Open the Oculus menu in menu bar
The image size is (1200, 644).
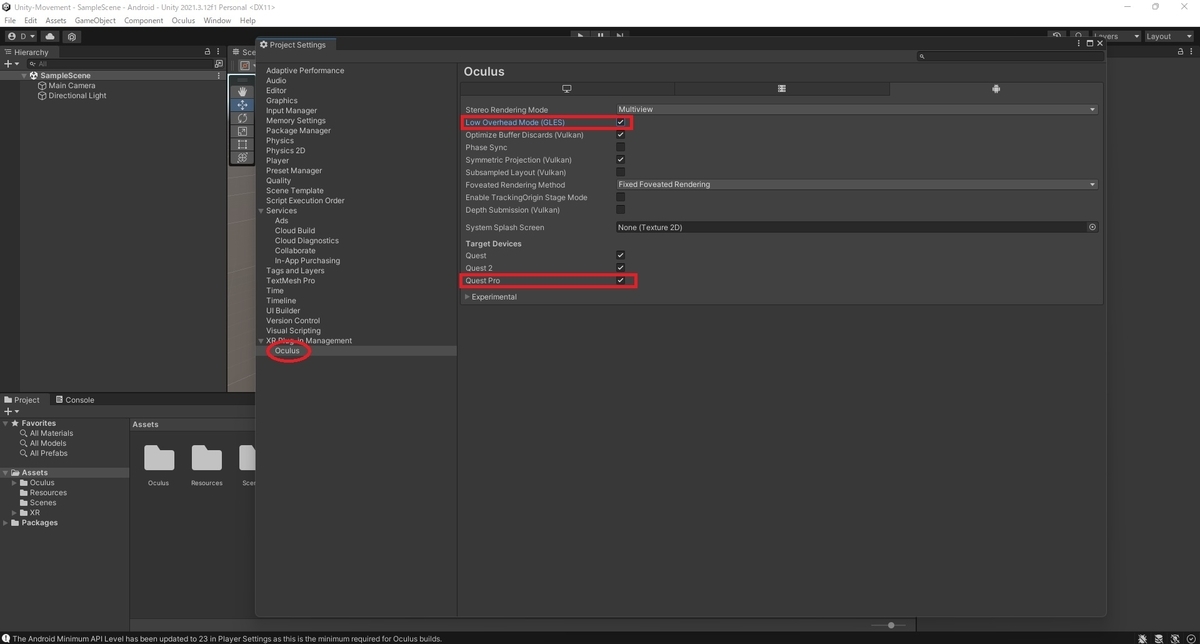pyautogui.click(x=183, y=20)
